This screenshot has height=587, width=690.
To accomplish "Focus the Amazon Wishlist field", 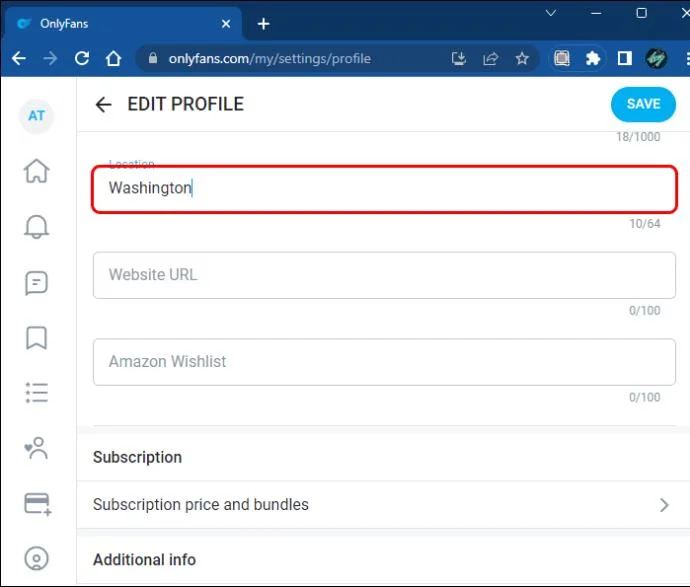I will coord(384,362).
